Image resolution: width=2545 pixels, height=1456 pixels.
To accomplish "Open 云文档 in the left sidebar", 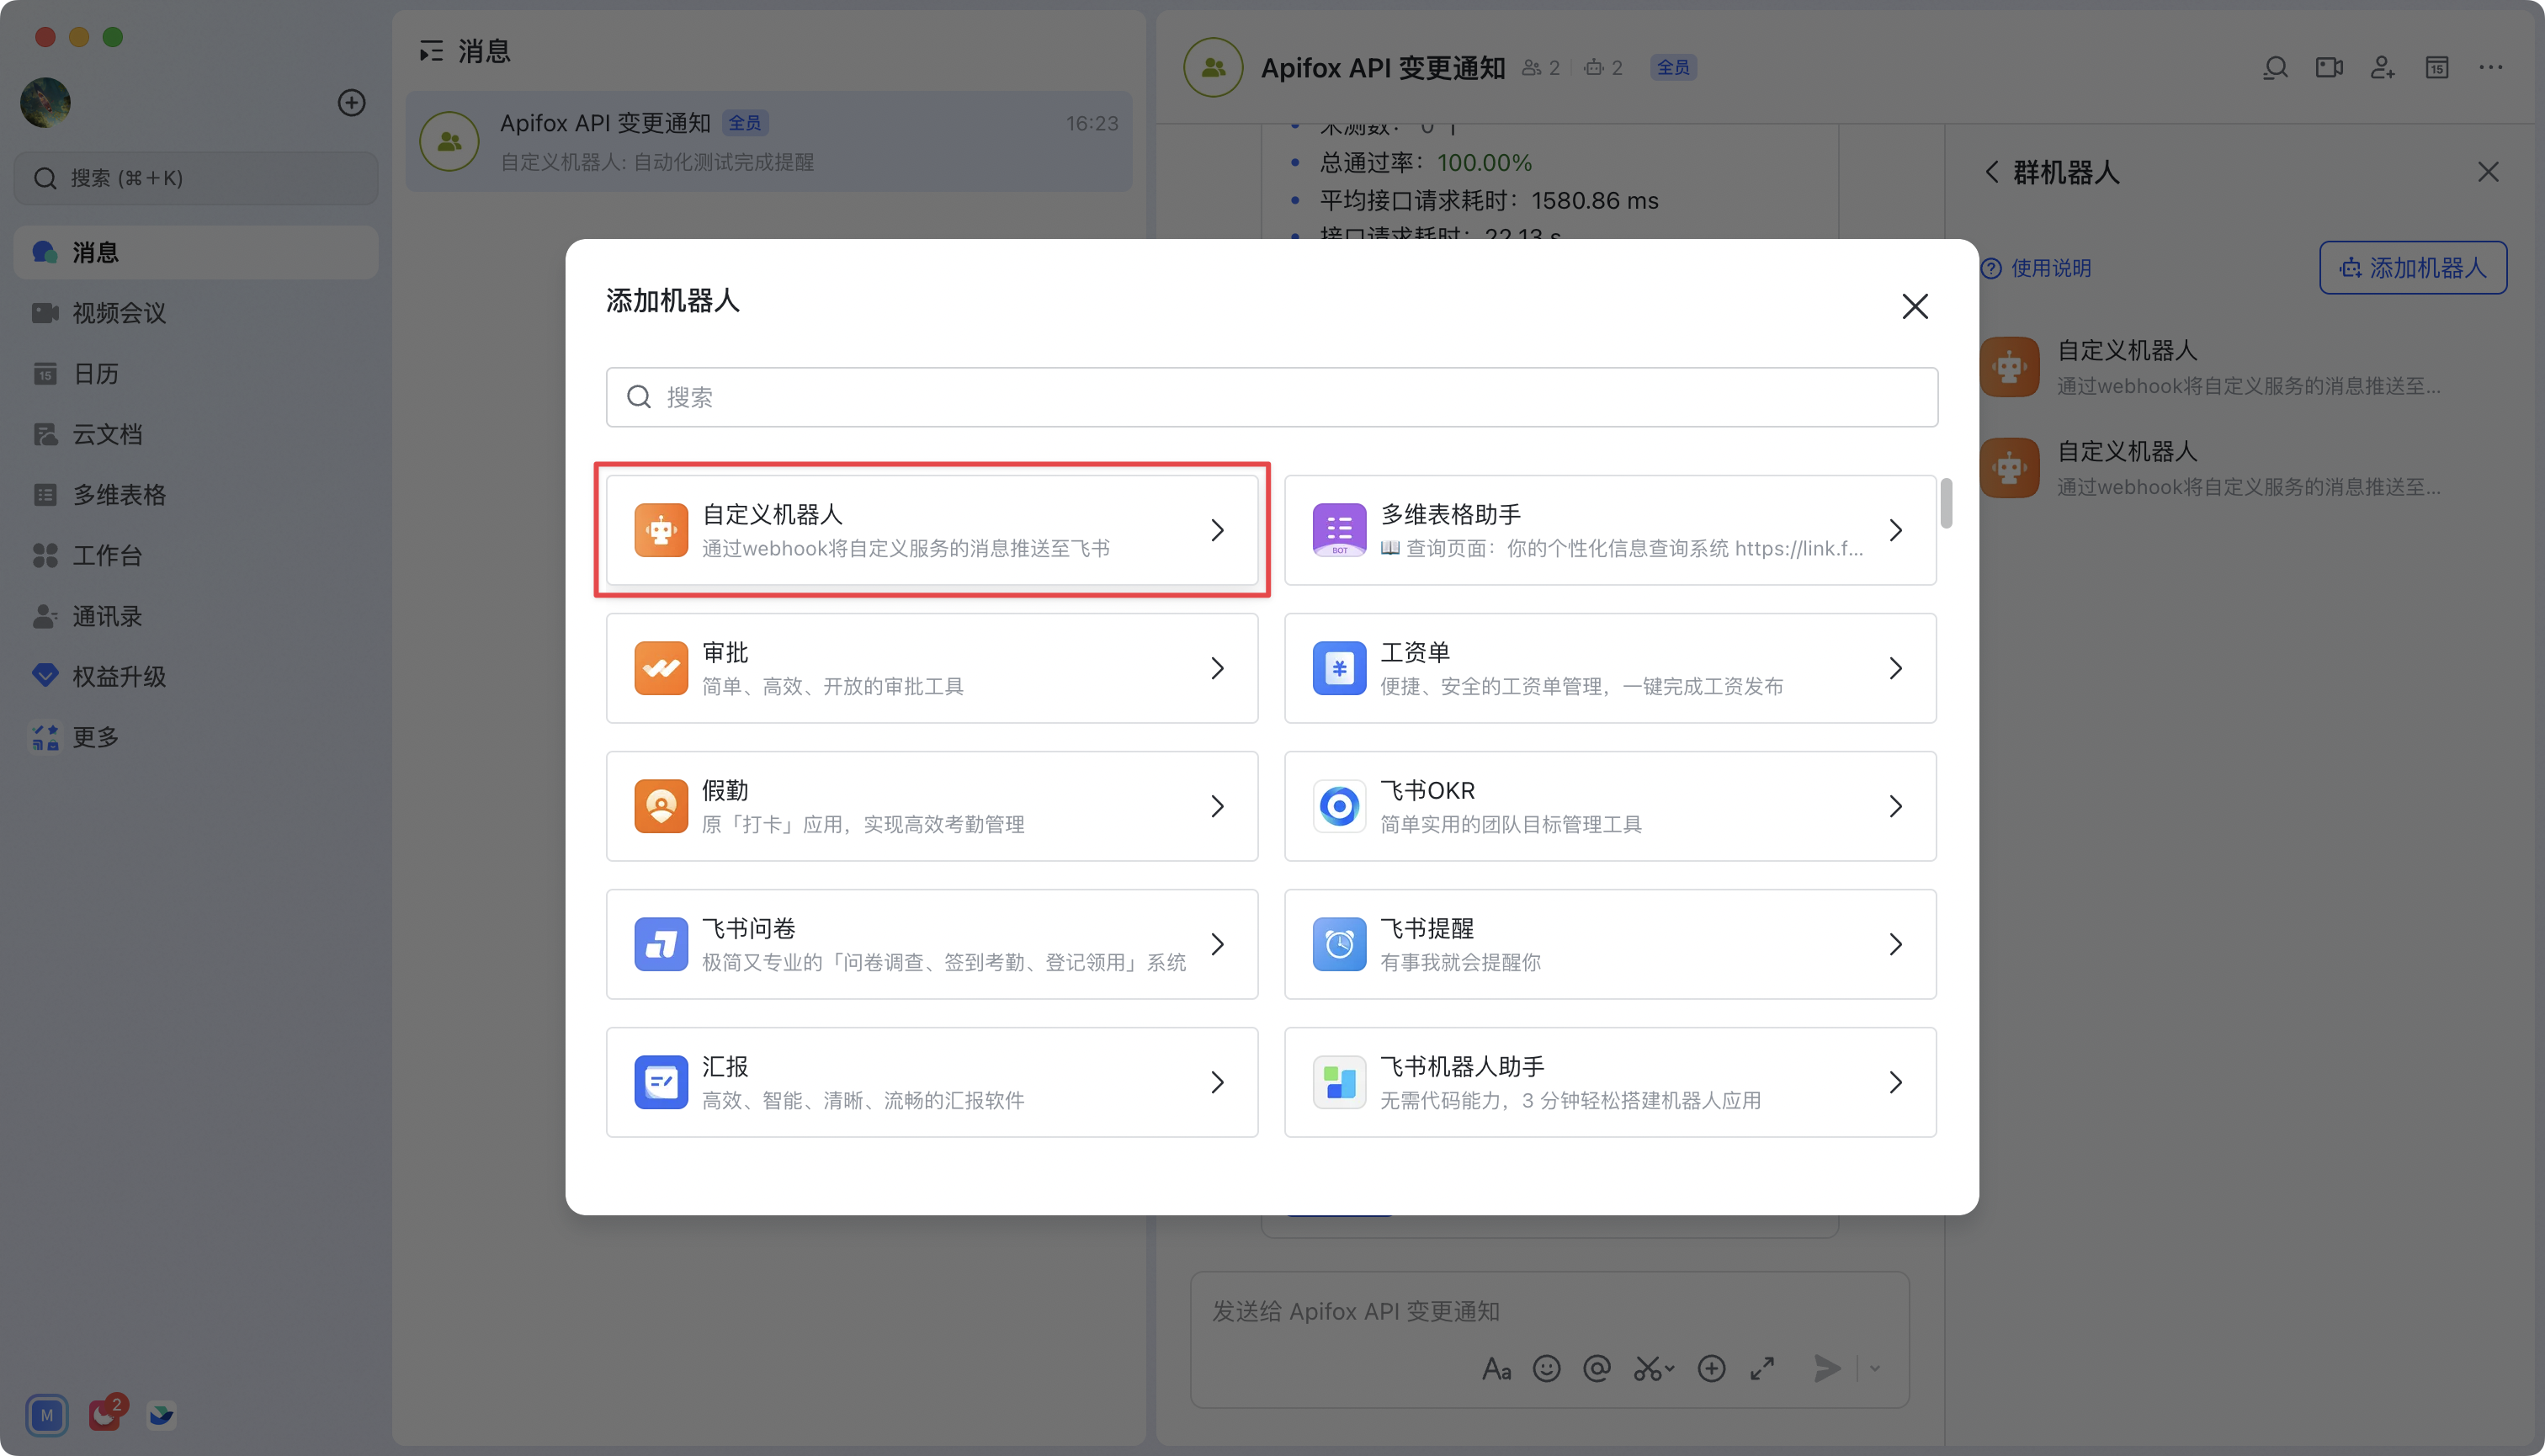I will tap(107, 434).
